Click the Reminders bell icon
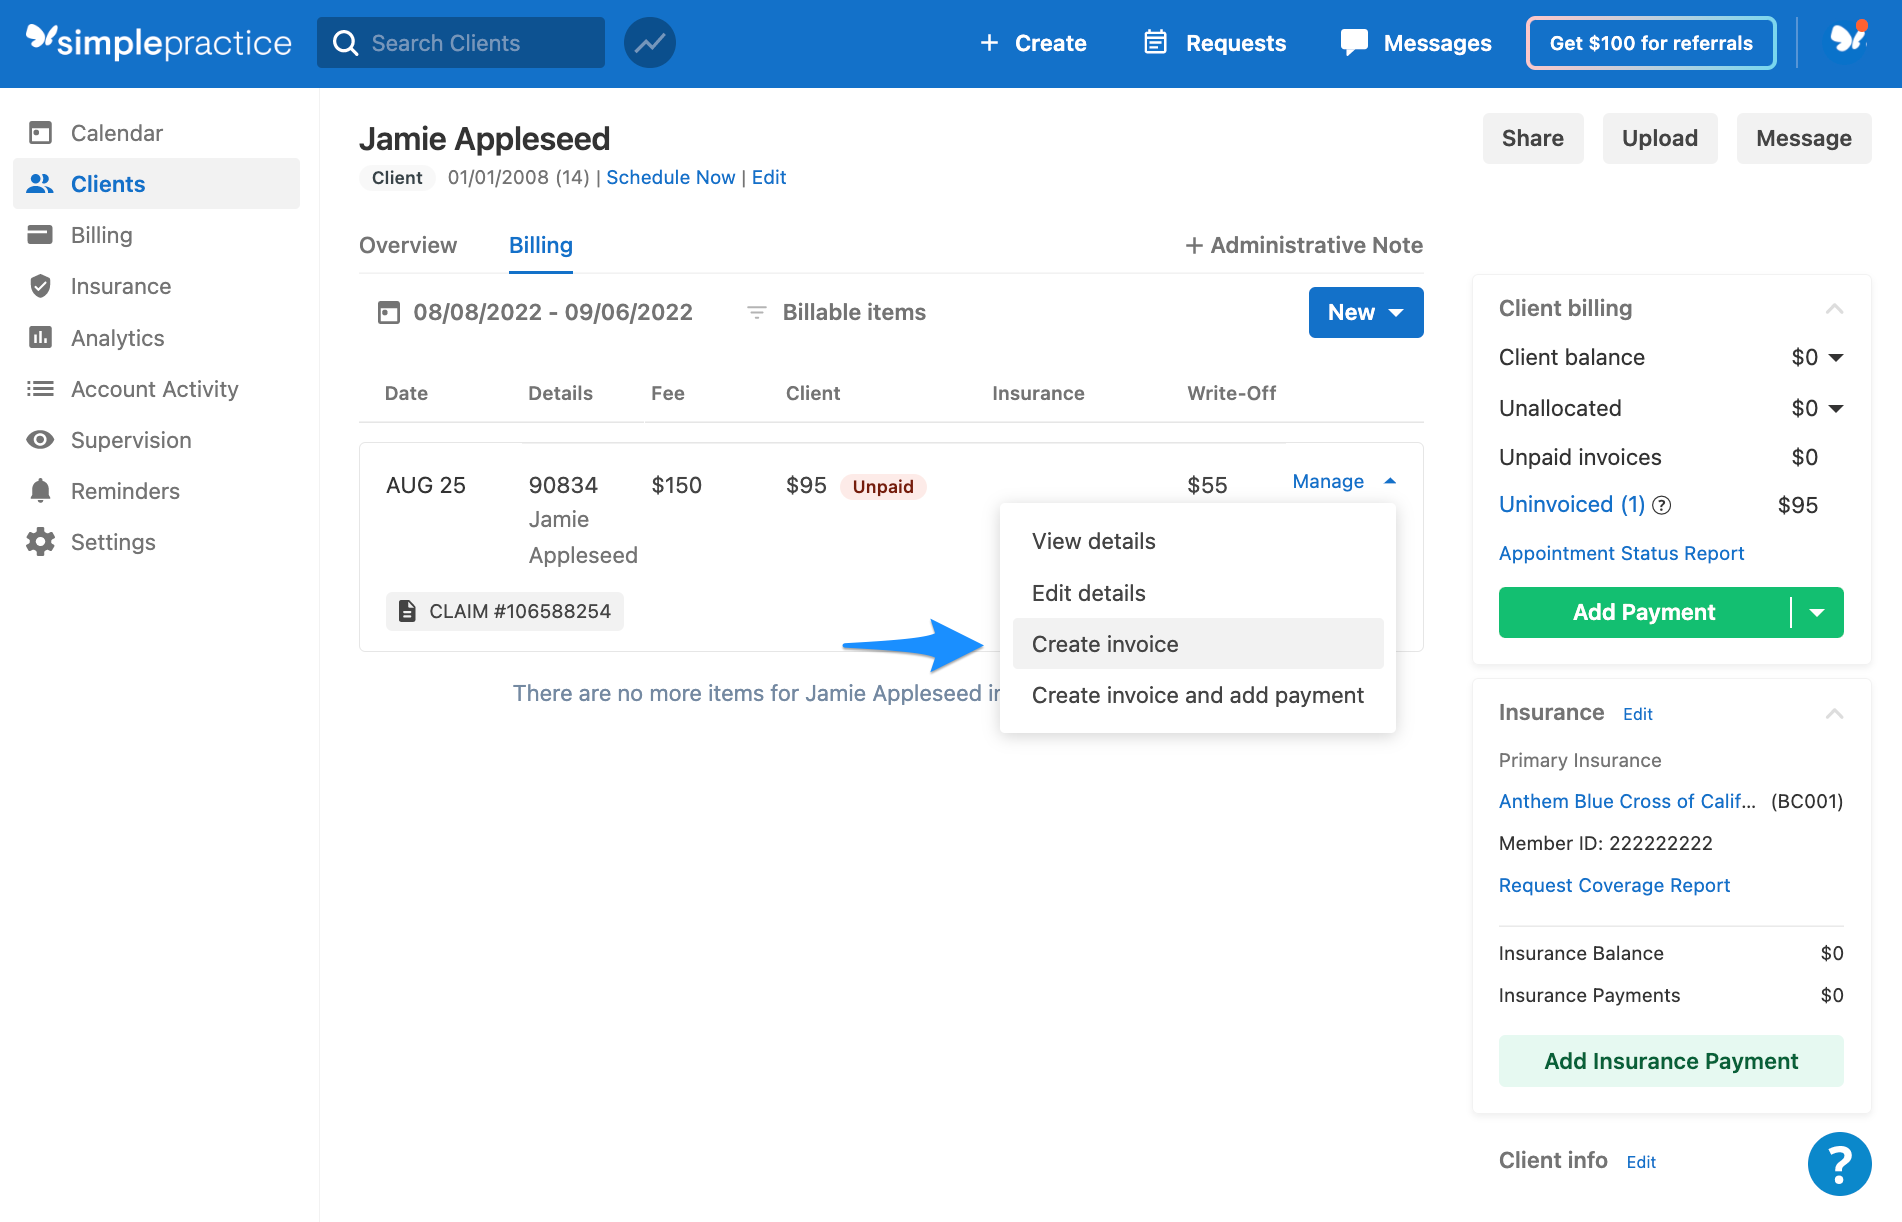 (40, 491)
